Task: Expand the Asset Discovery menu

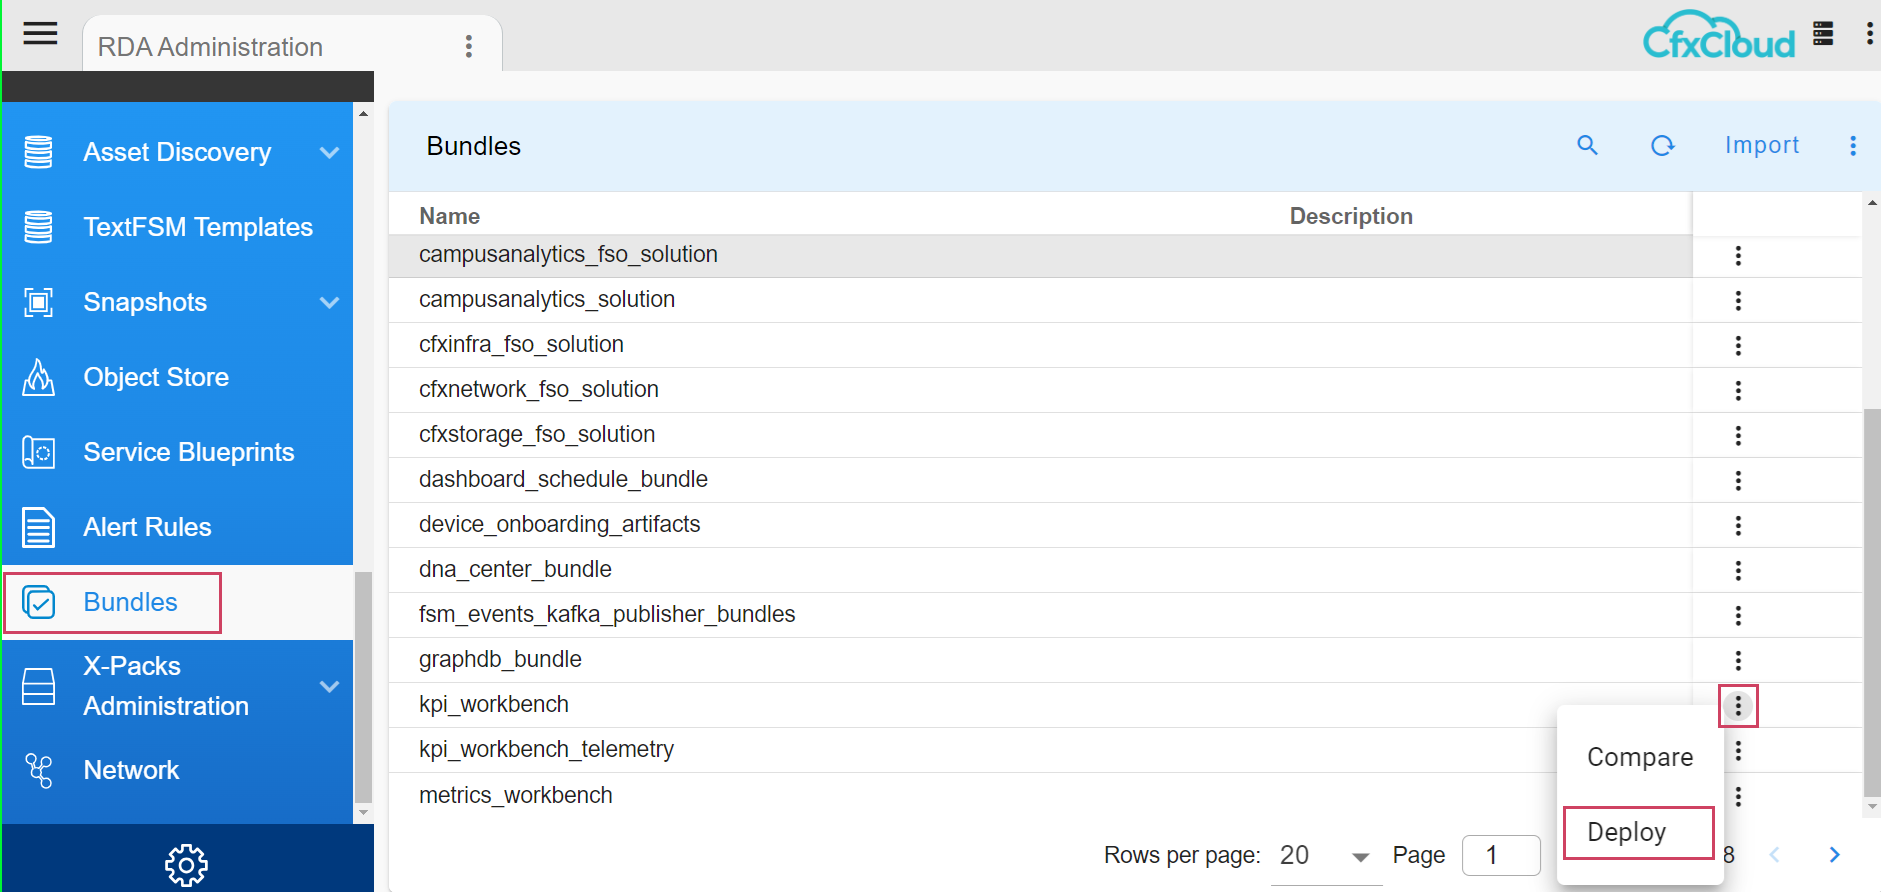Action: coord(329,152)
